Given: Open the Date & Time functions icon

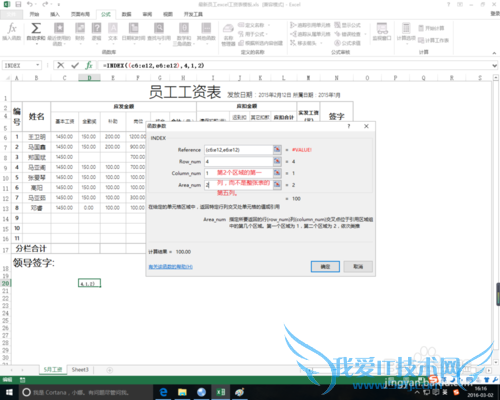Looking at the screenshot, I should point(133,32).
